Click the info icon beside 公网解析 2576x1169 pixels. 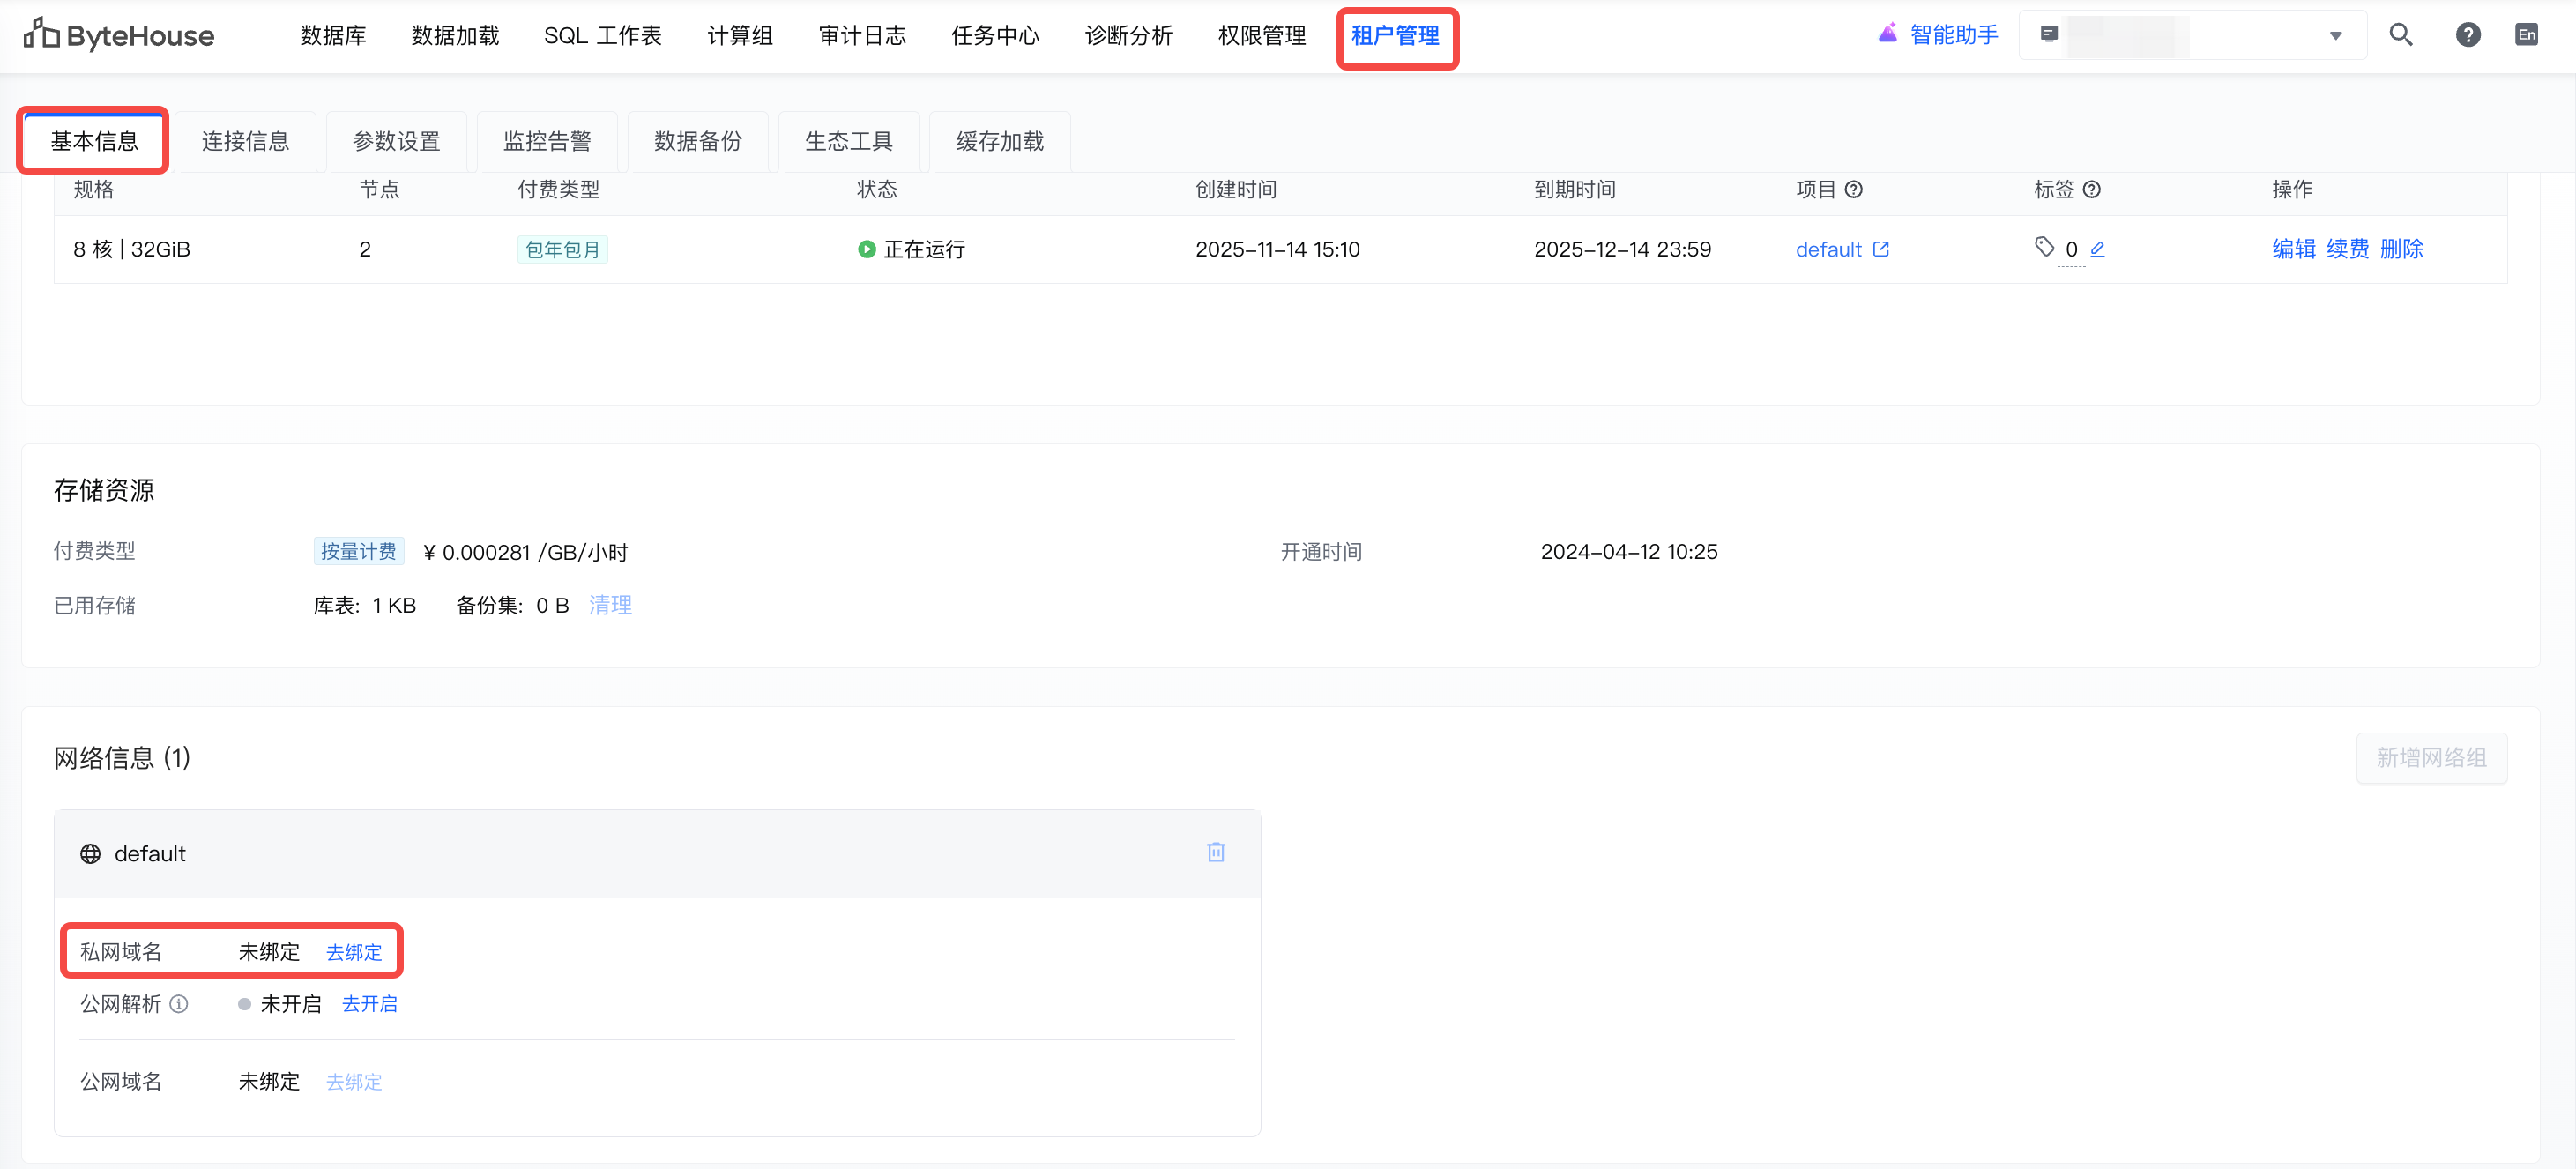(179, 1004)
